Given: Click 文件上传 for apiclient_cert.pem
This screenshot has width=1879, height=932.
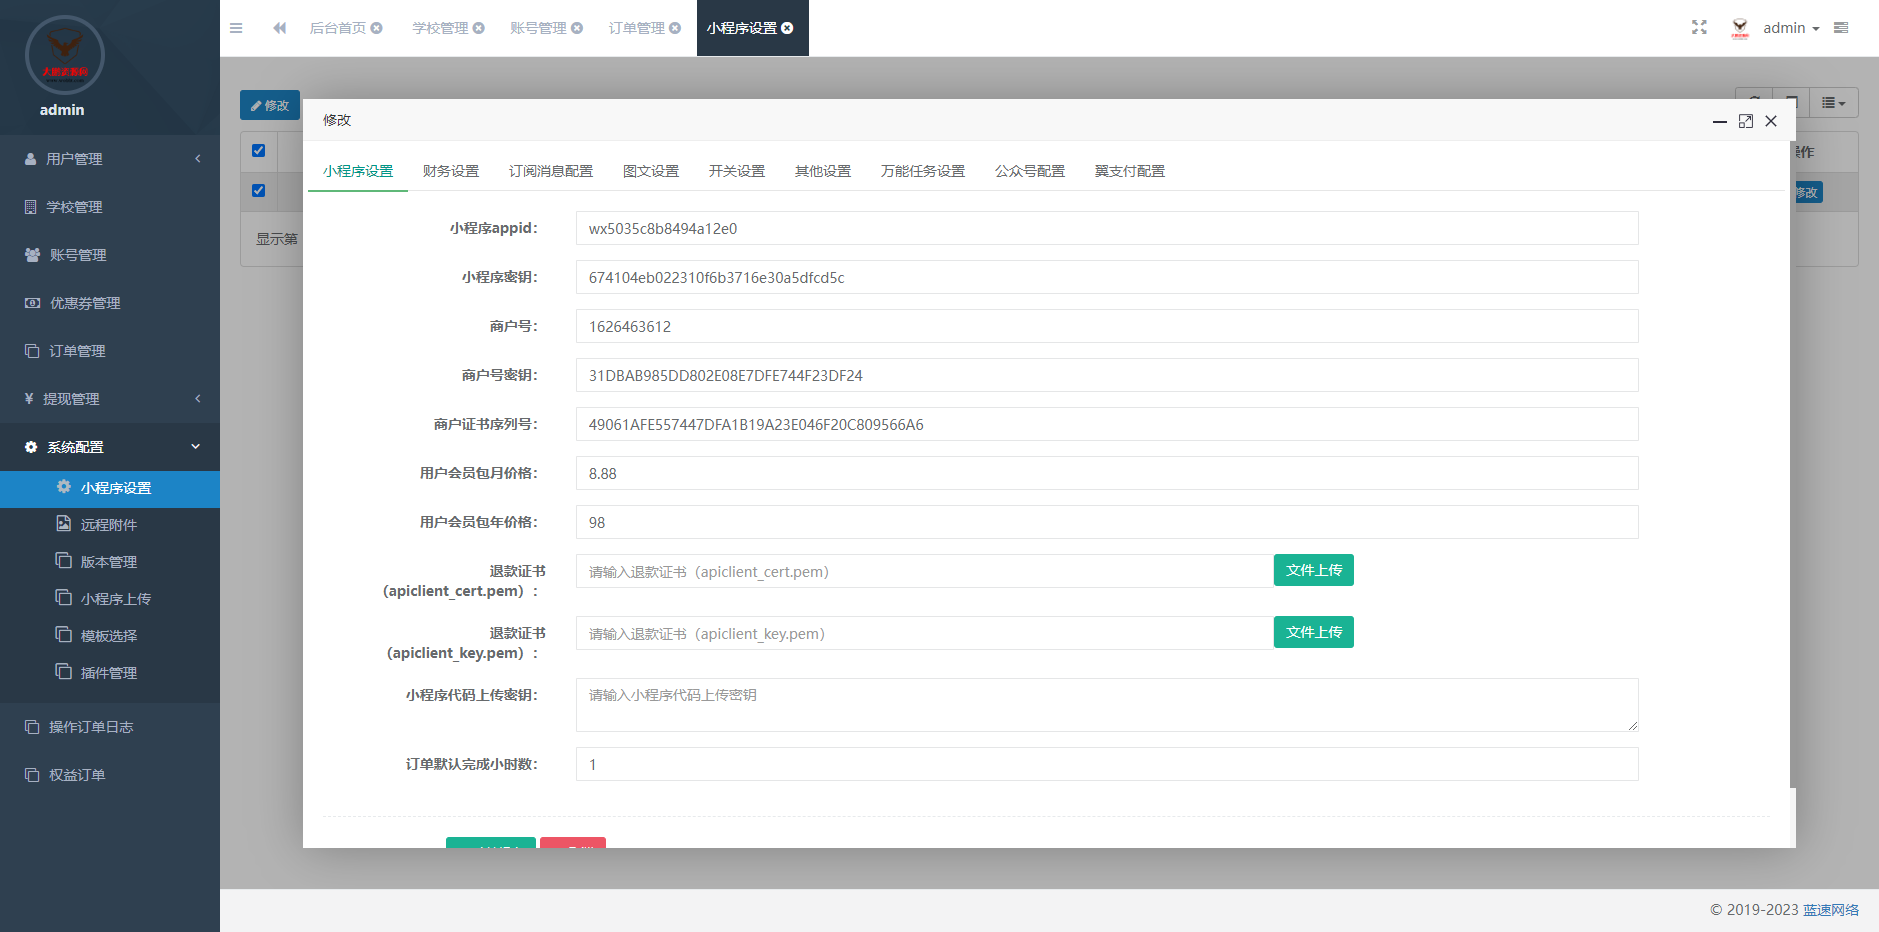Looking at the screenshot, I should (1313, 570).
